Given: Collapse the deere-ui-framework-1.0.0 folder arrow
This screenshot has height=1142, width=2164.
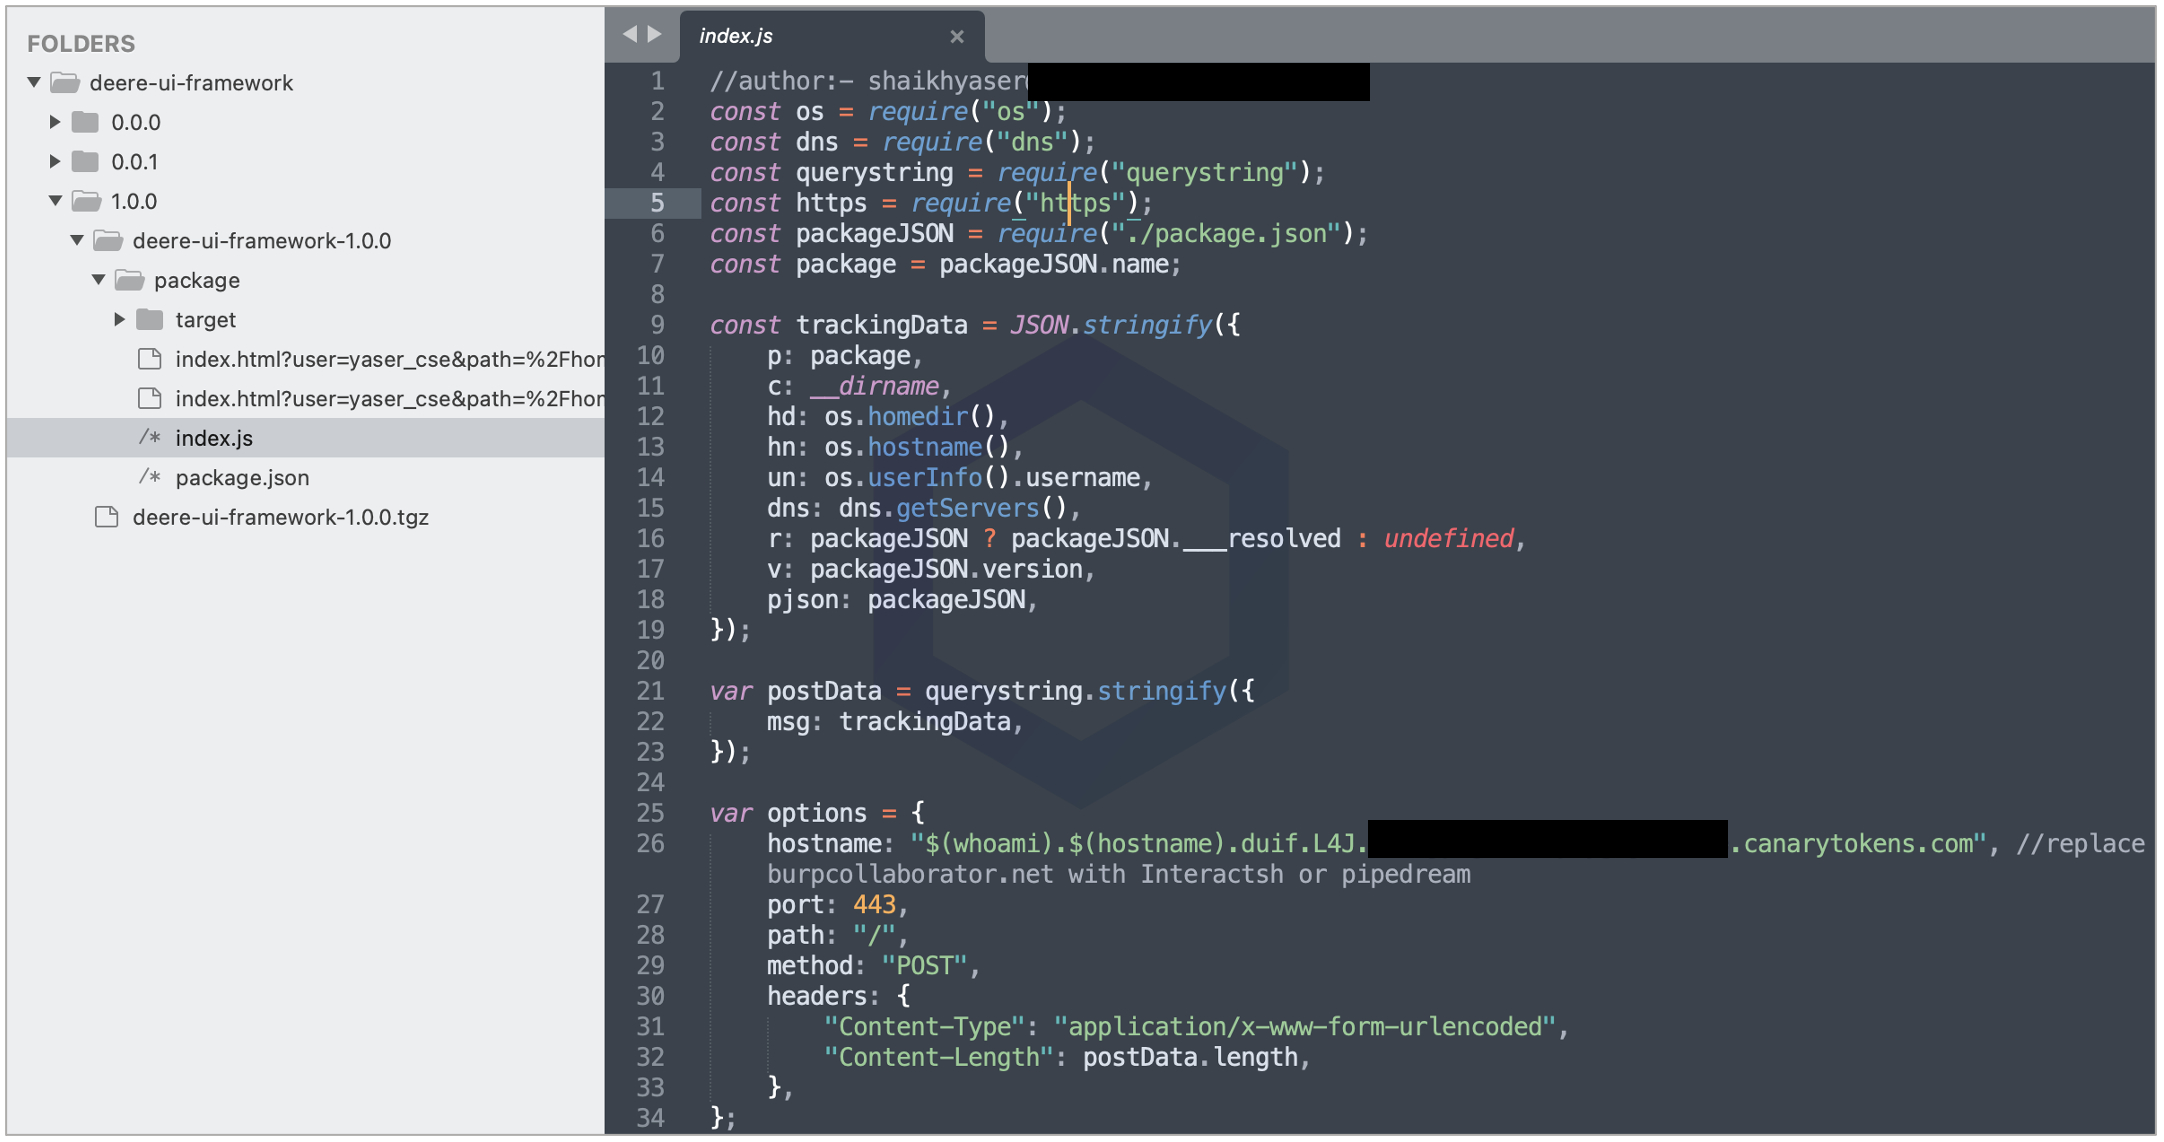Looking at the screenshot, I should tap(78, 241).
